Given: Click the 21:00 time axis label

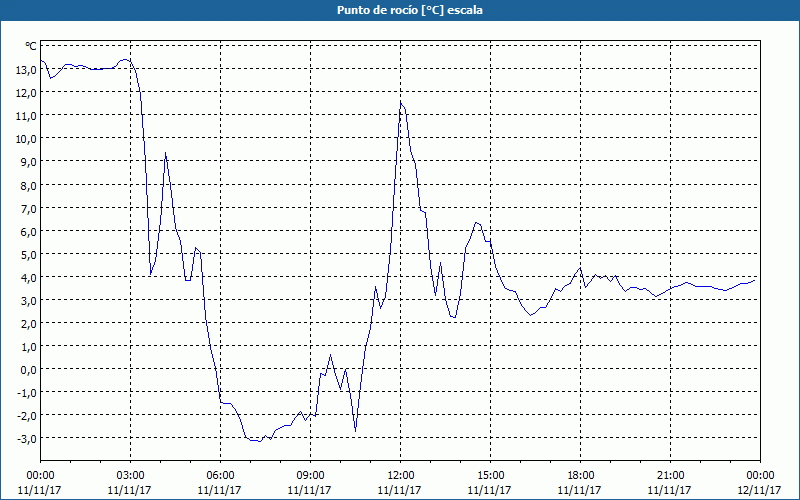Looking at the screenshot, I should [670, 476].
